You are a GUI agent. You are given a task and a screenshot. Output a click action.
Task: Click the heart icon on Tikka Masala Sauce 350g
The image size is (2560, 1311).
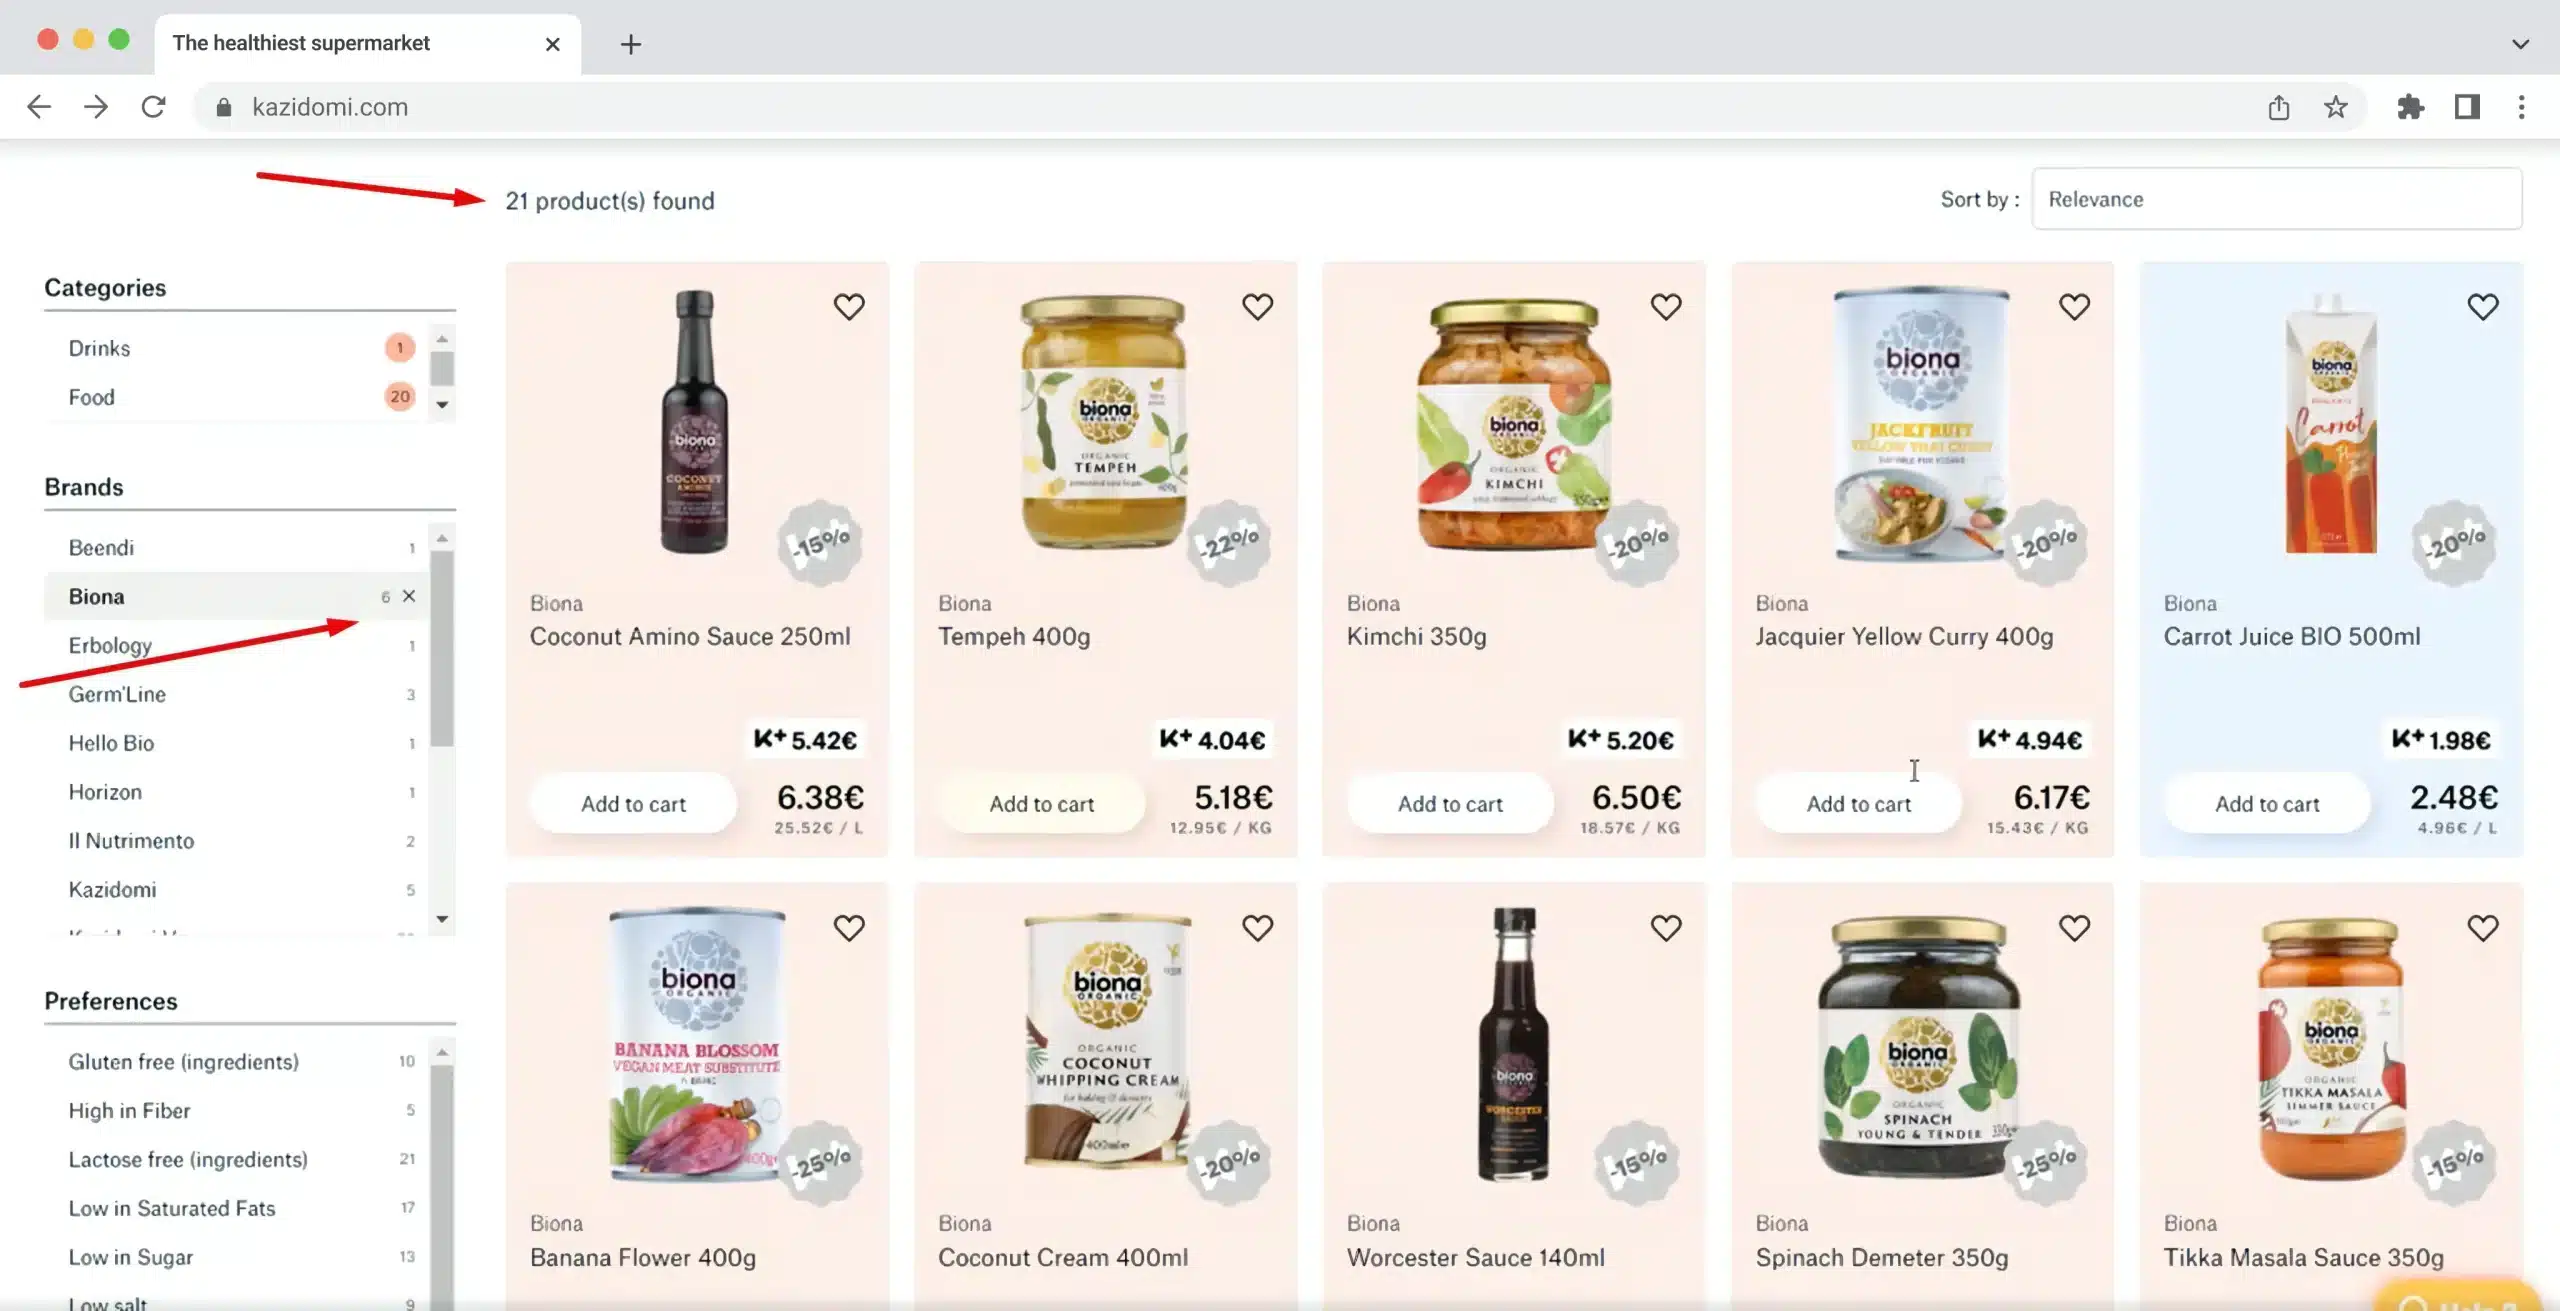2481,930
